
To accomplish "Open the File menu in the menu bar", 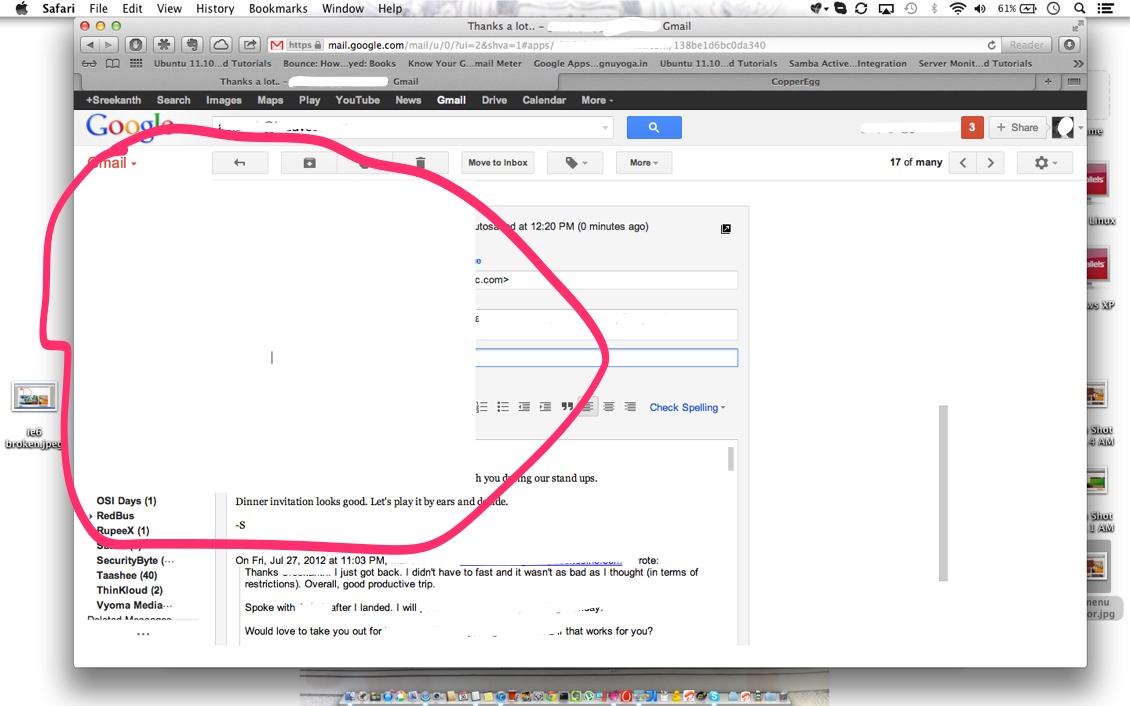I will (98, 9).
